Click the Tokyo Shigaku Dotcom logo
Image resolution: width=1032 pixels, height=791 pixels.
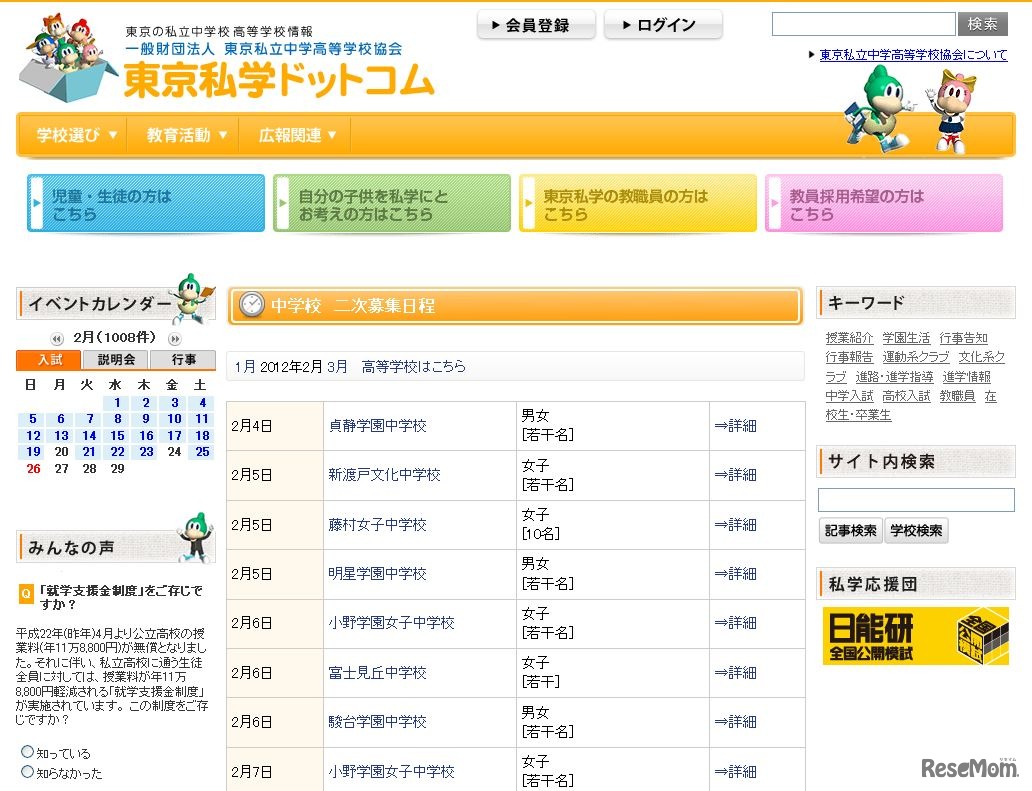(226, 58)
